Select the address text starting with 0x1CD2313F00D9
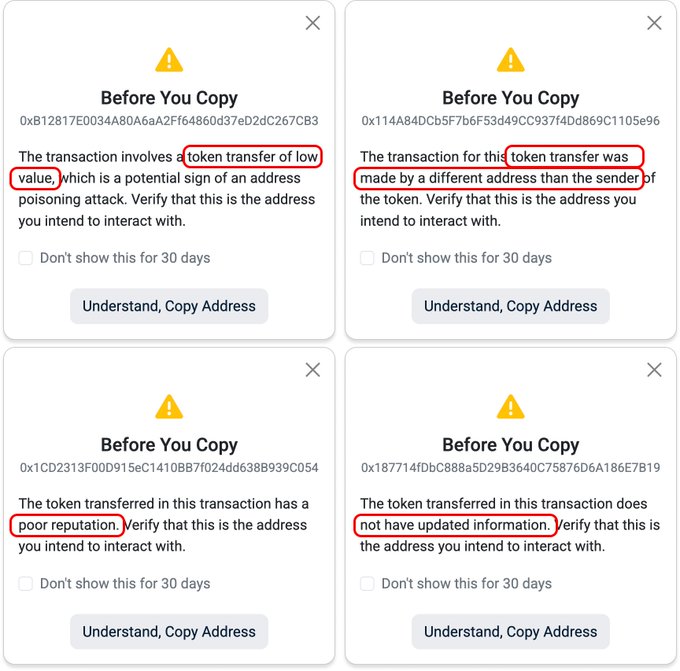The image size is (680, 671). [169, 468]
